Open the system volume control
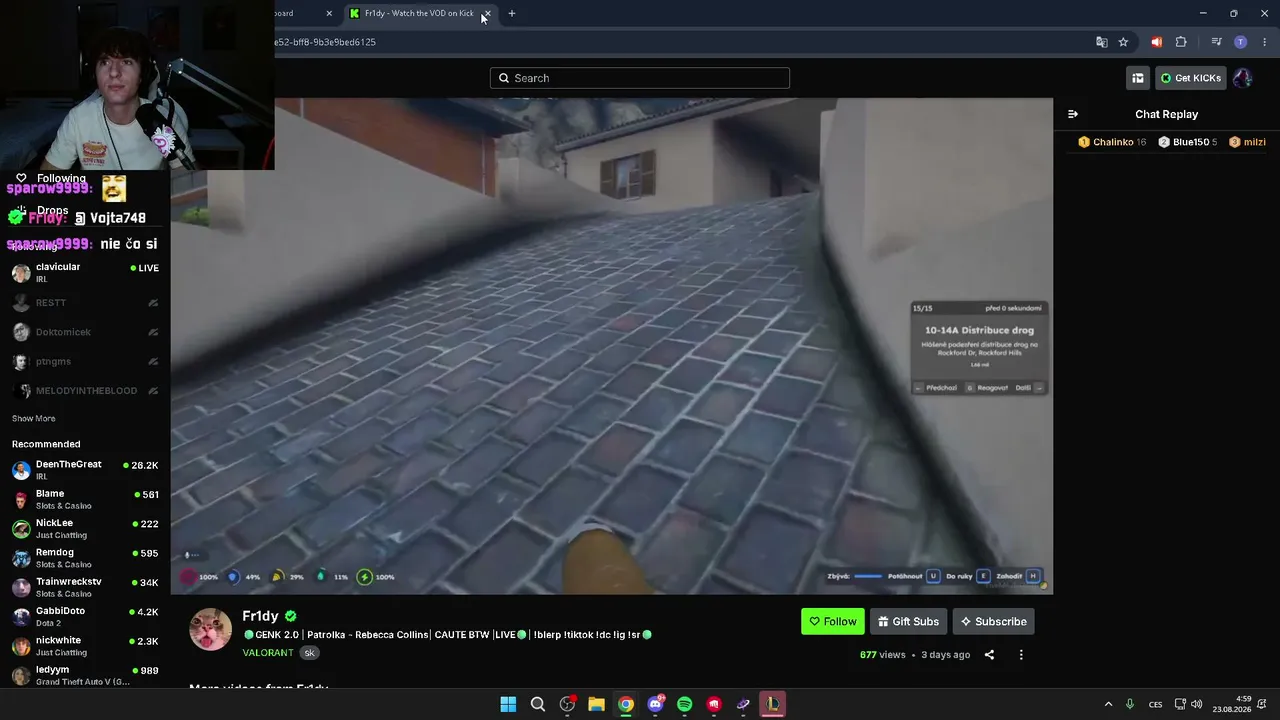 (x=1197, y=704)
